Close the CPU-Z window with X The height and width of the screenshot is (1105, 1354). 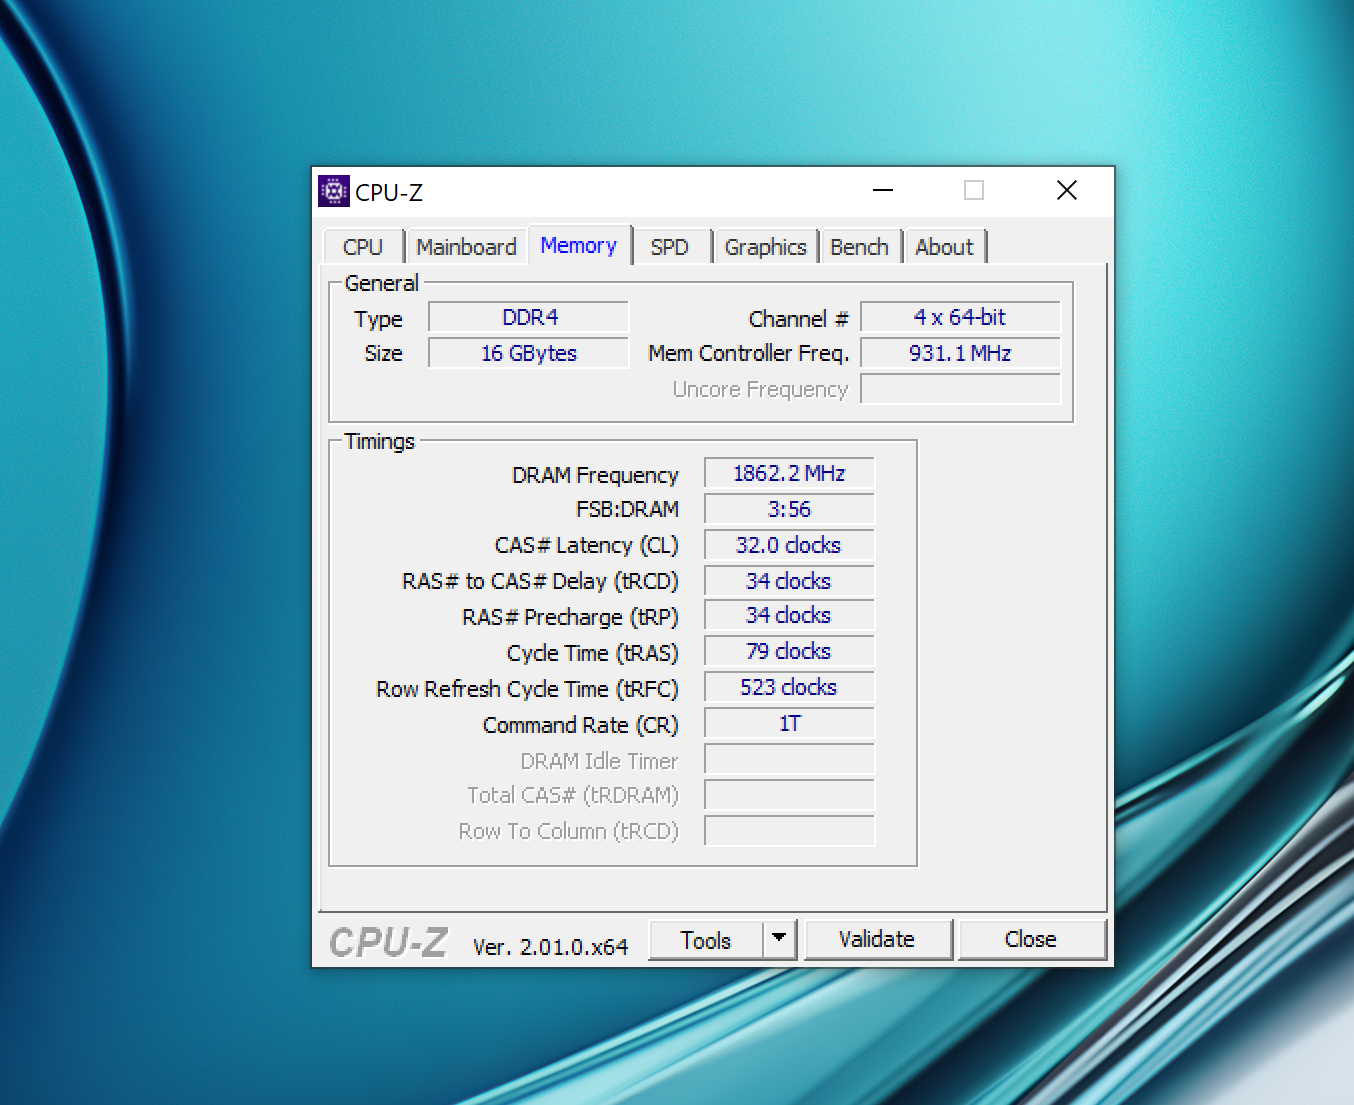pyautogui.click(x=1067, y=191)
